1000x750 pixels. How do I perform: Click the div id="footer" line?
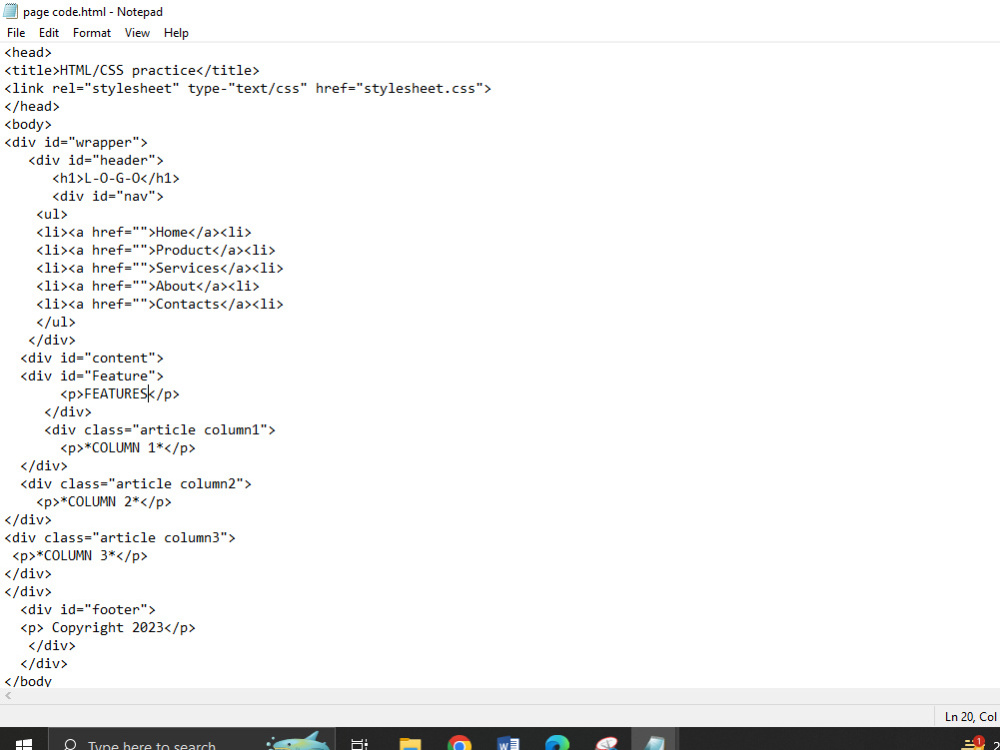(x=88, y=610)
